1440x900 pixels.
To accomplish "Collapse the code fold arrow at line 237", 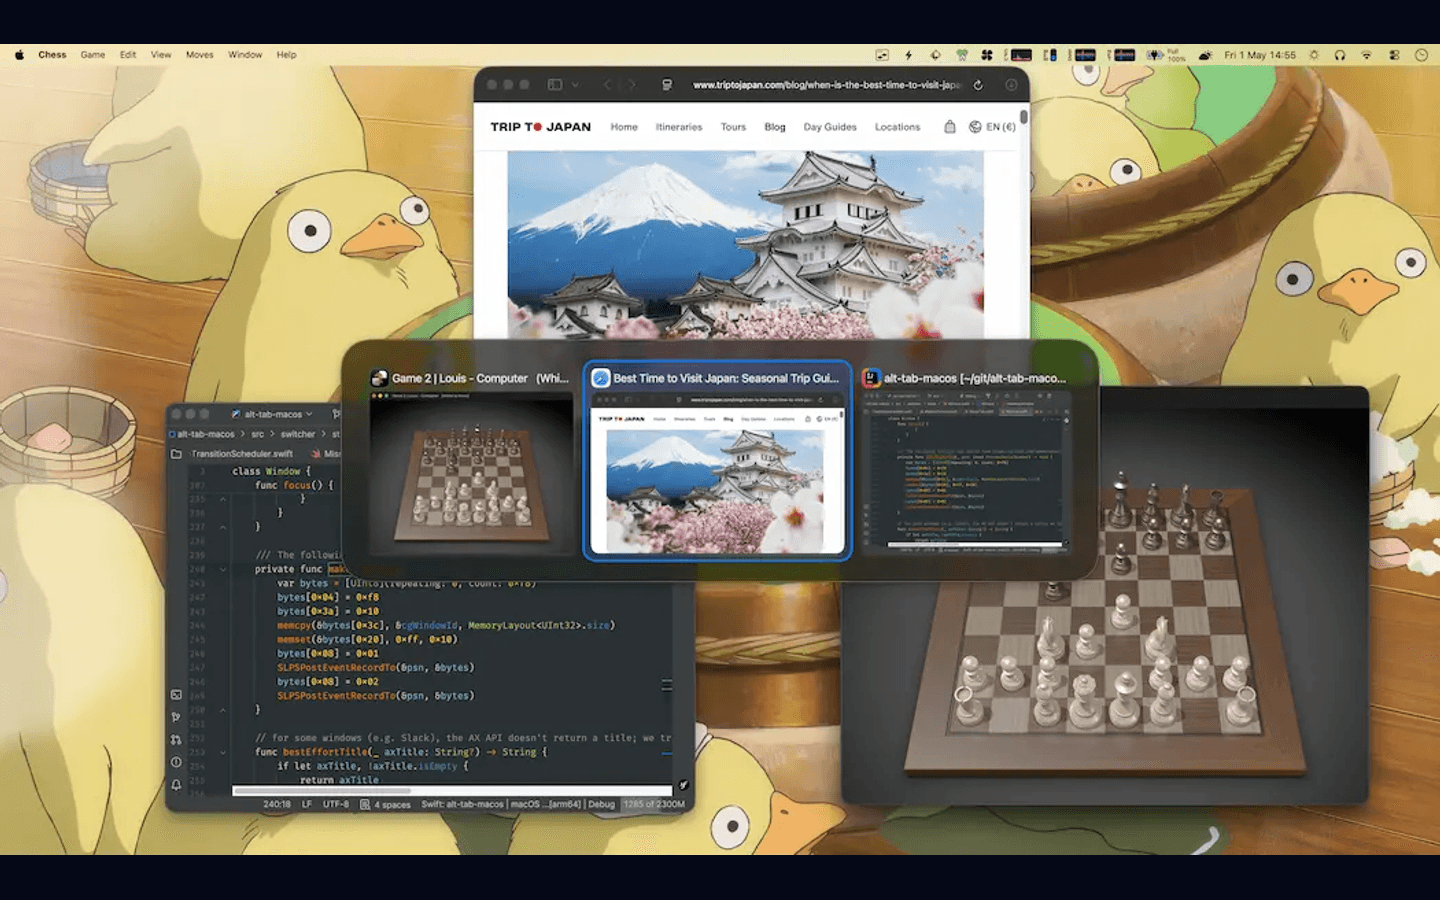I will tap(223, 527).
